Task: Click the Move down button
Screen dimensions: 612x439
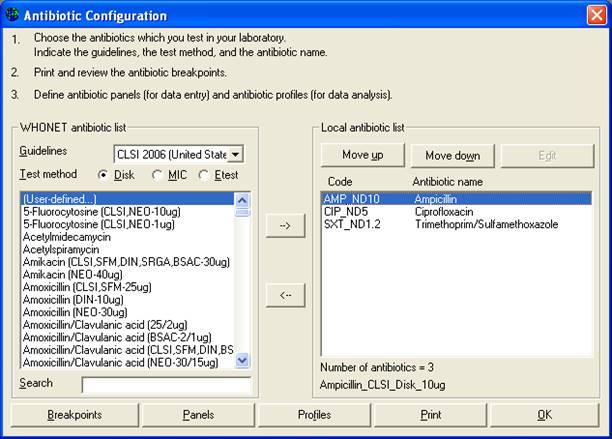Action: 452,155
